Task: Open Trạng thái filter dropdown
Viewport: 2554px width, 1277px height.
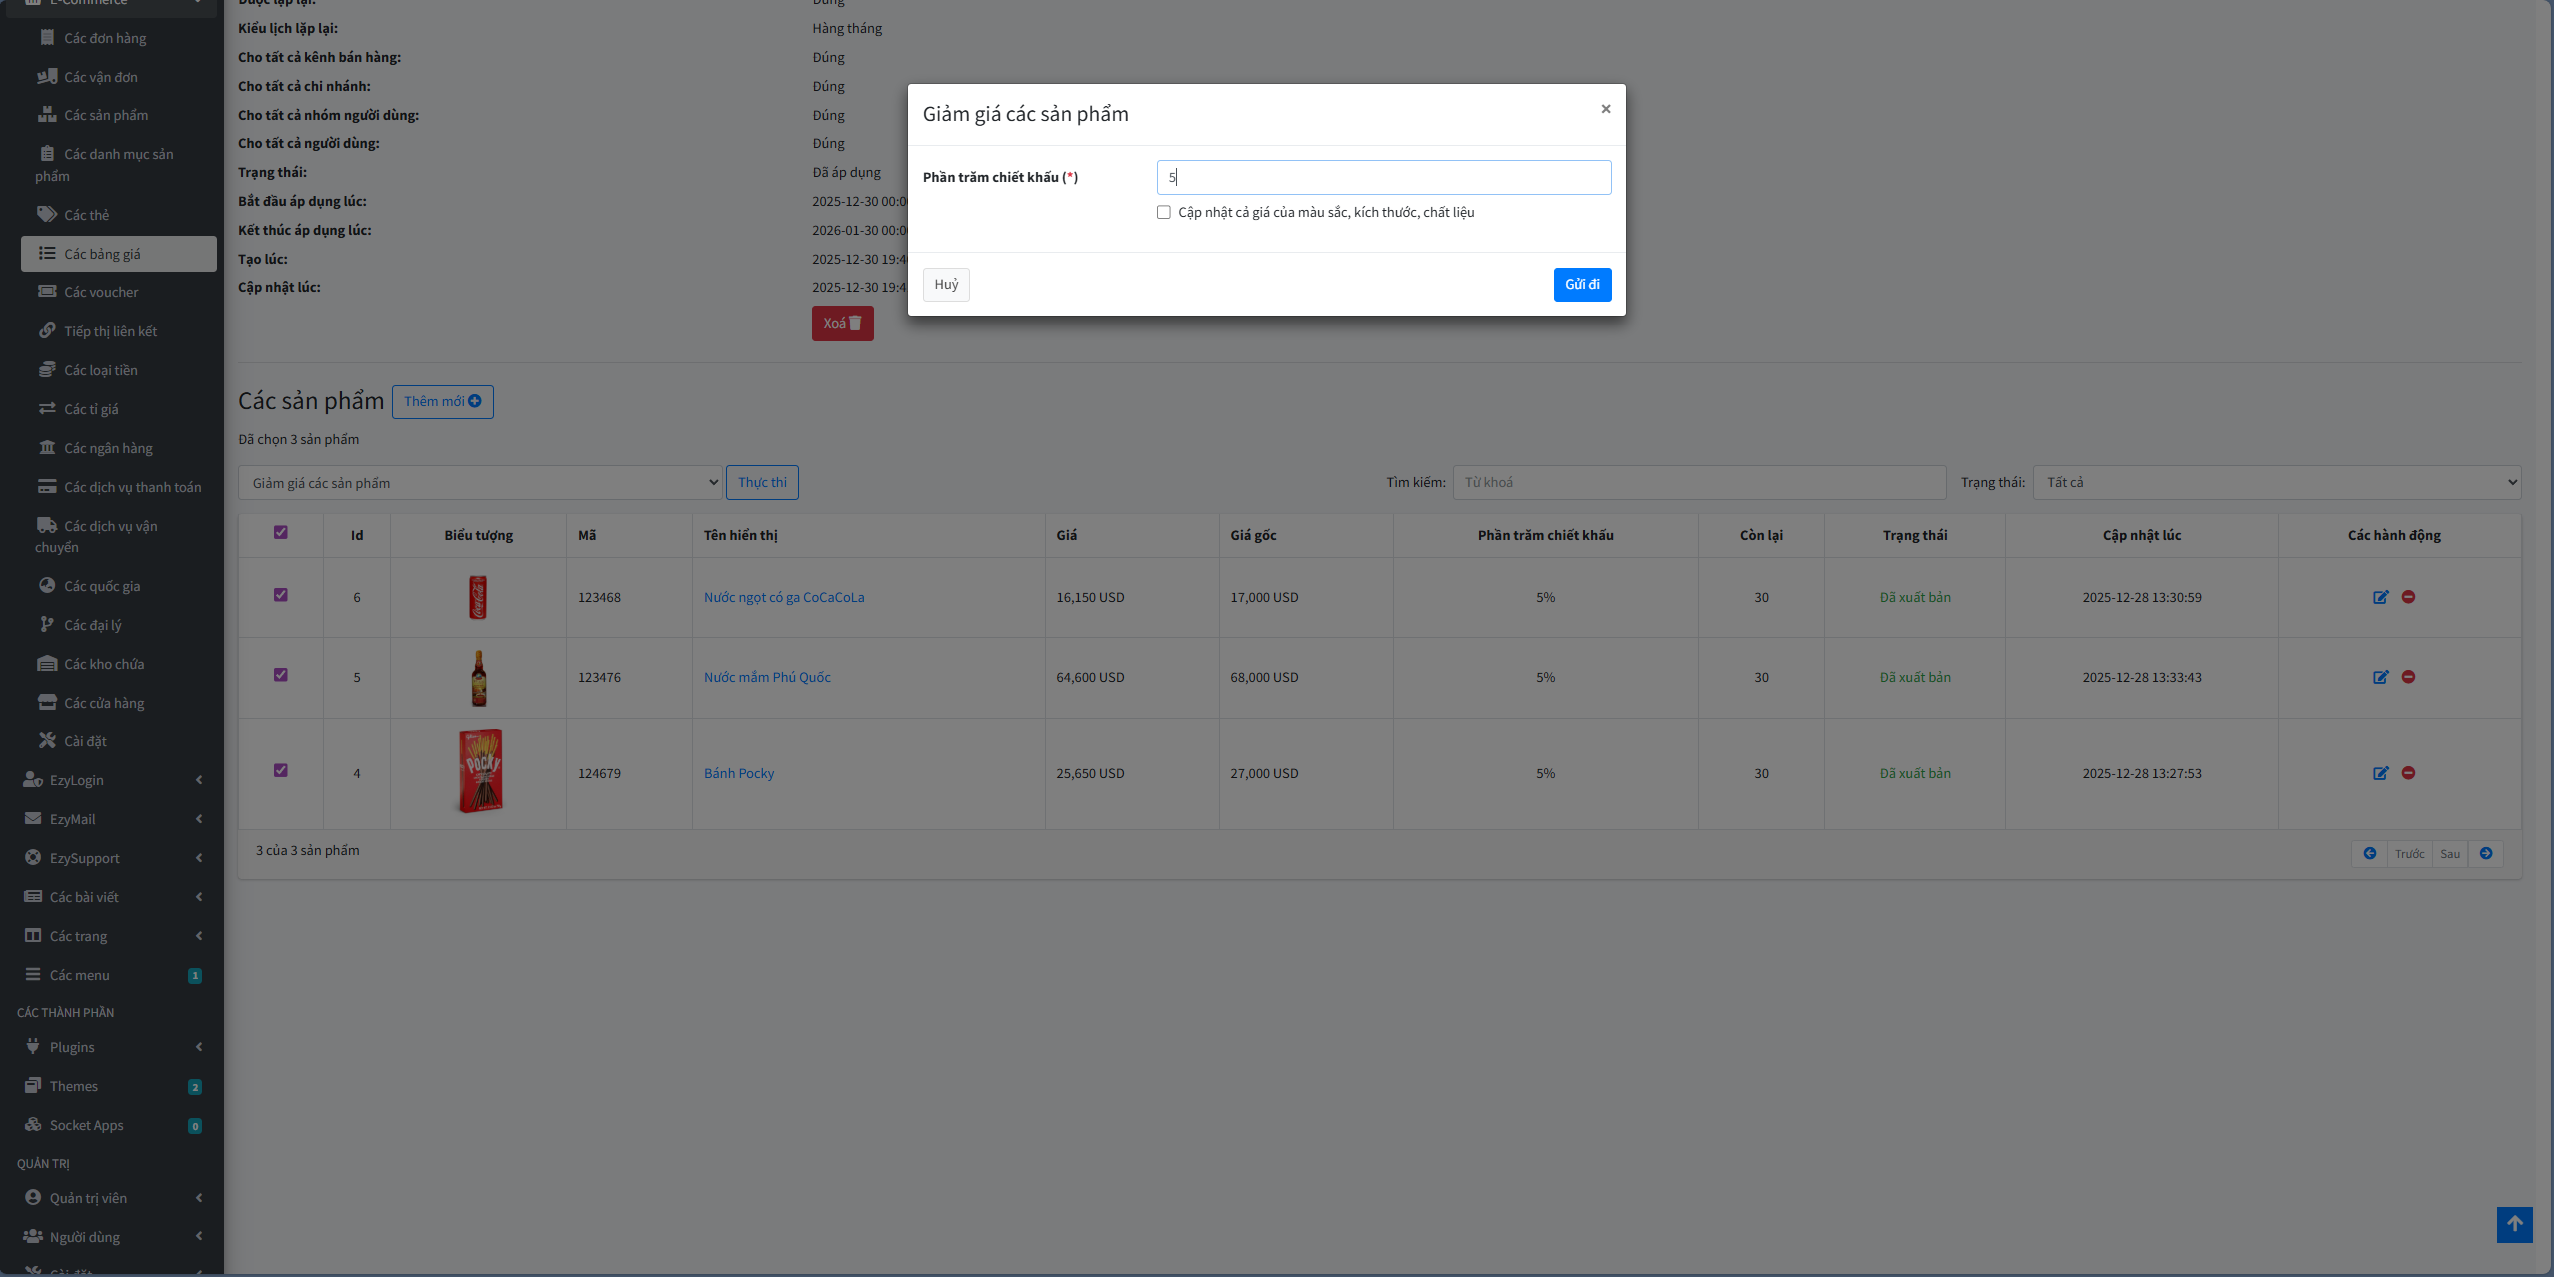Action: pos(2276,482)
